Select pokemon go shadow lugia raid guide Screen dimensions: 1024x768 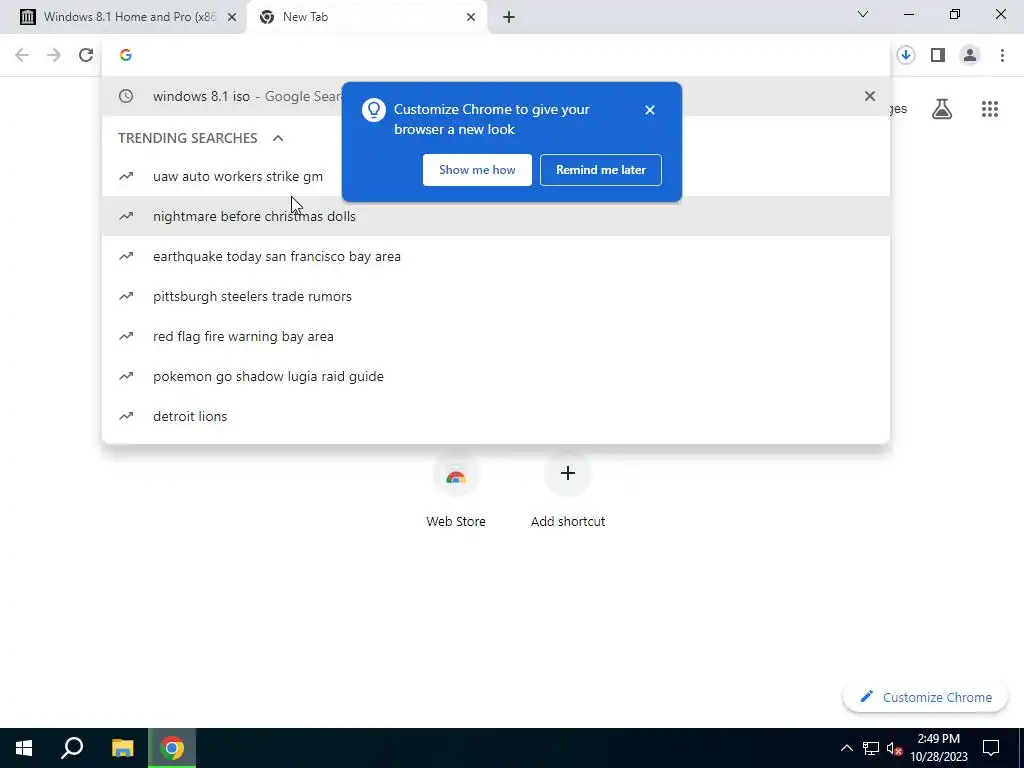click(x=496, y=376)
